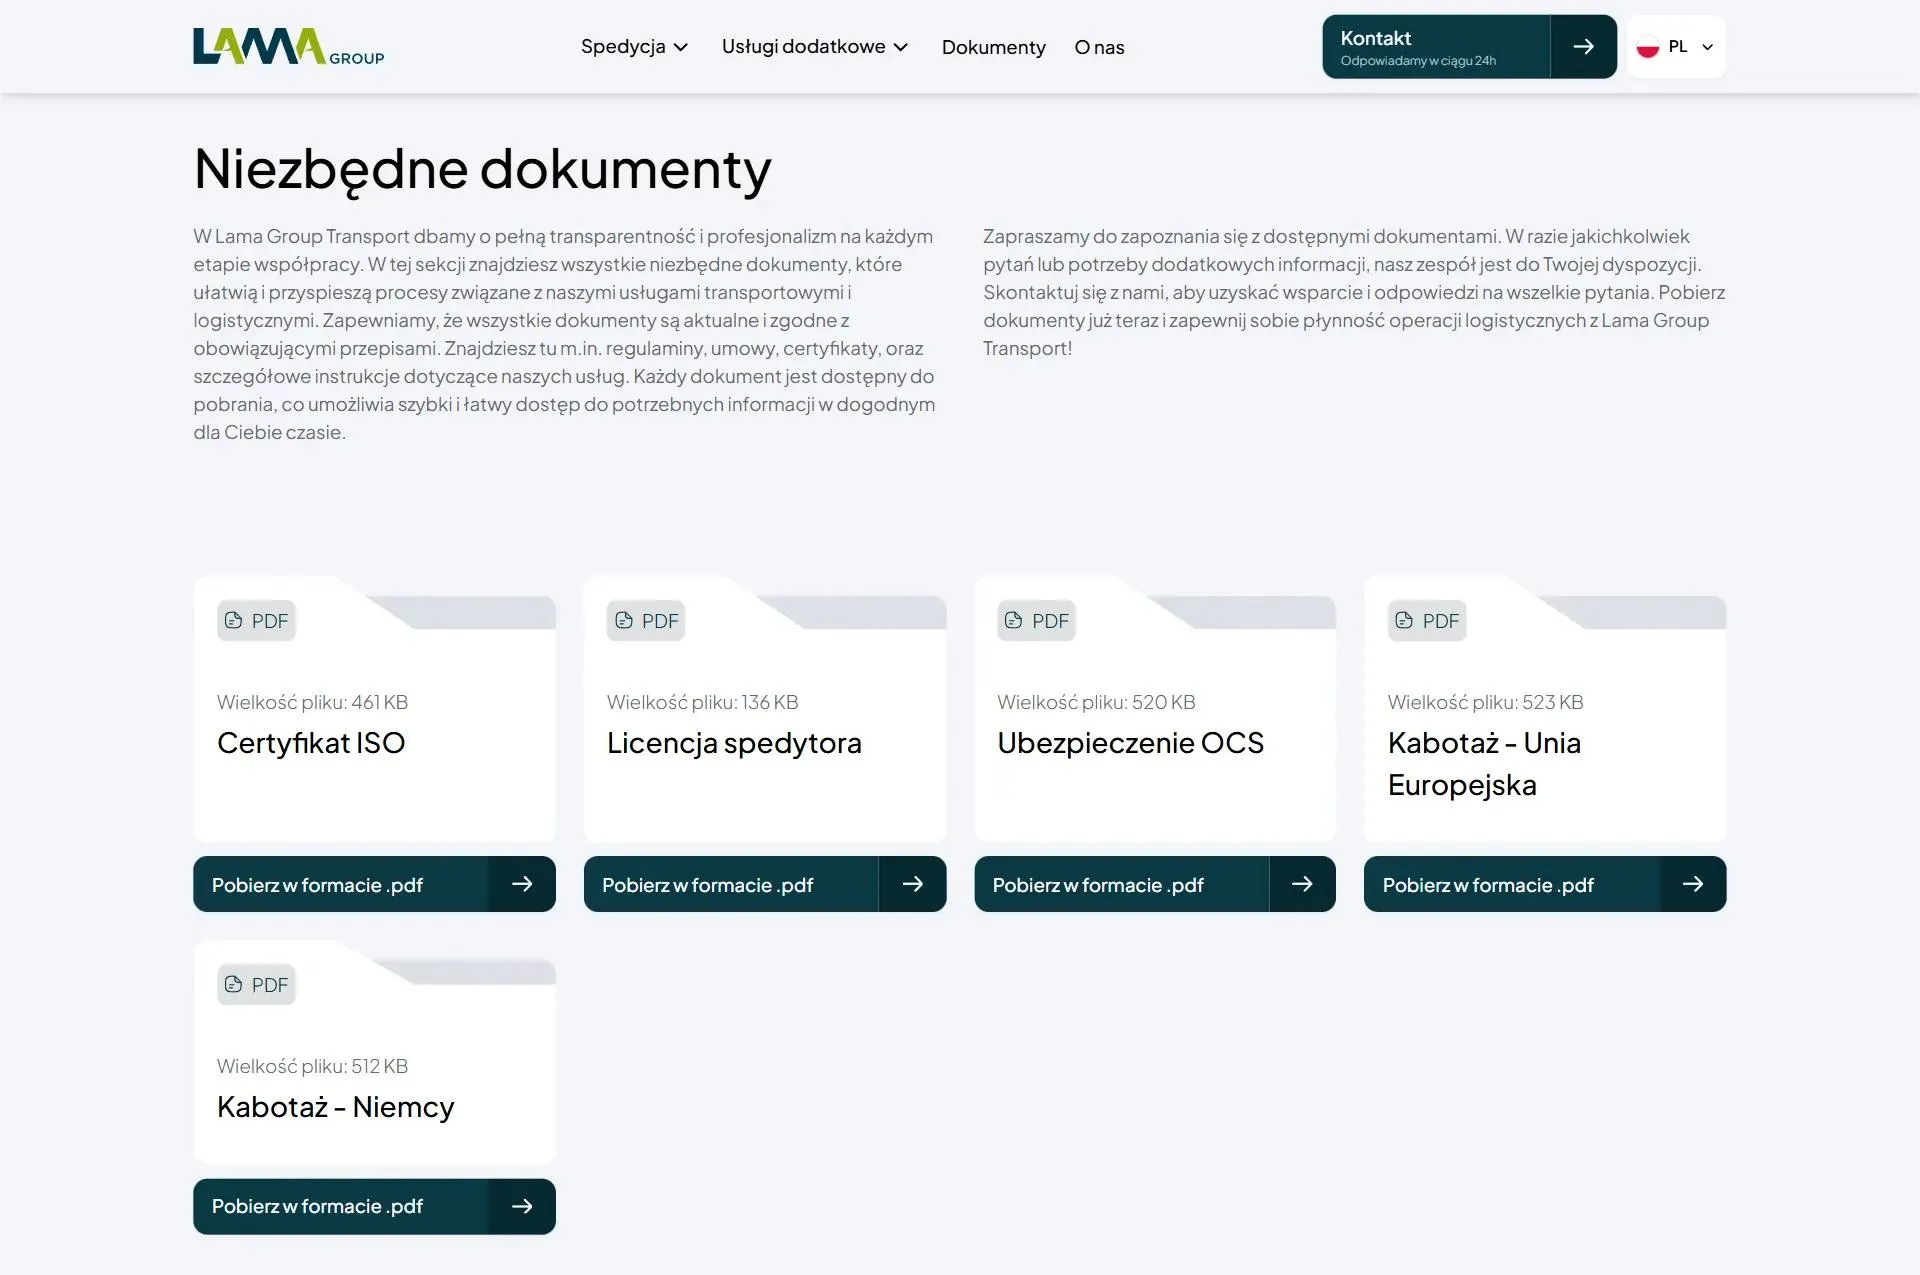Click the PDF badge on the Kabotaż - Unia Europejska card

click(1427, 621)
